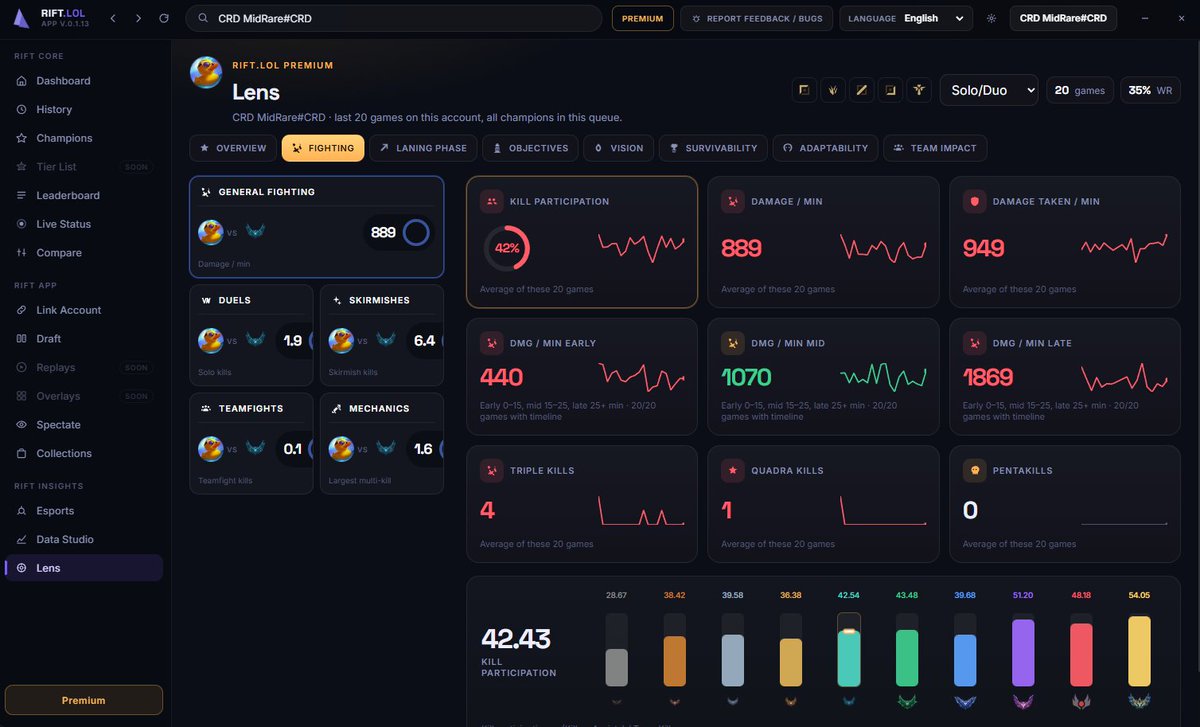This screenshot has width=1200, height=727.
Task: Filter by mid lane role icon
Action: tap(861, 90)
